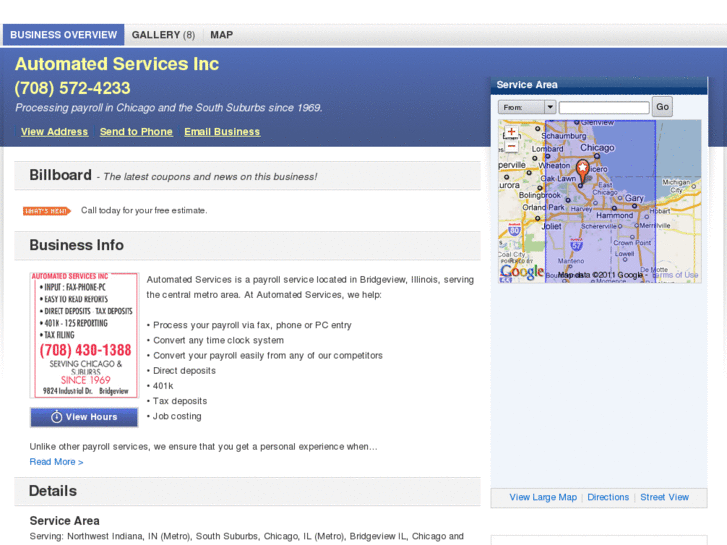Open View Large Map link
The width and height of the screenshot is (727, 545).
pyautogui.click(x=543, y=497)
